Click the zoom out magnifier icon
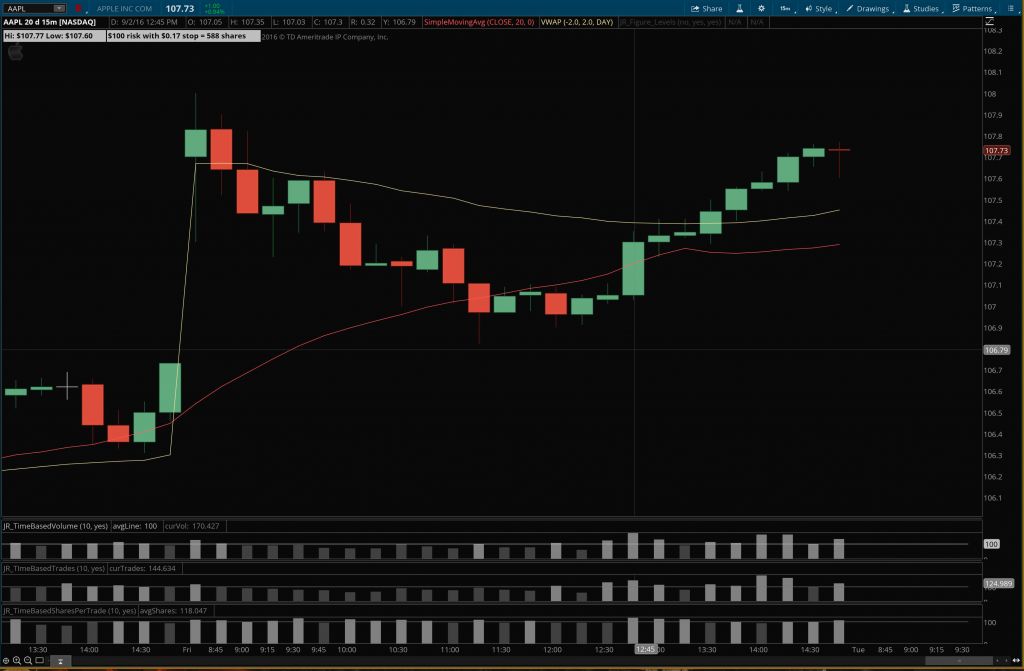 [28, 661]
